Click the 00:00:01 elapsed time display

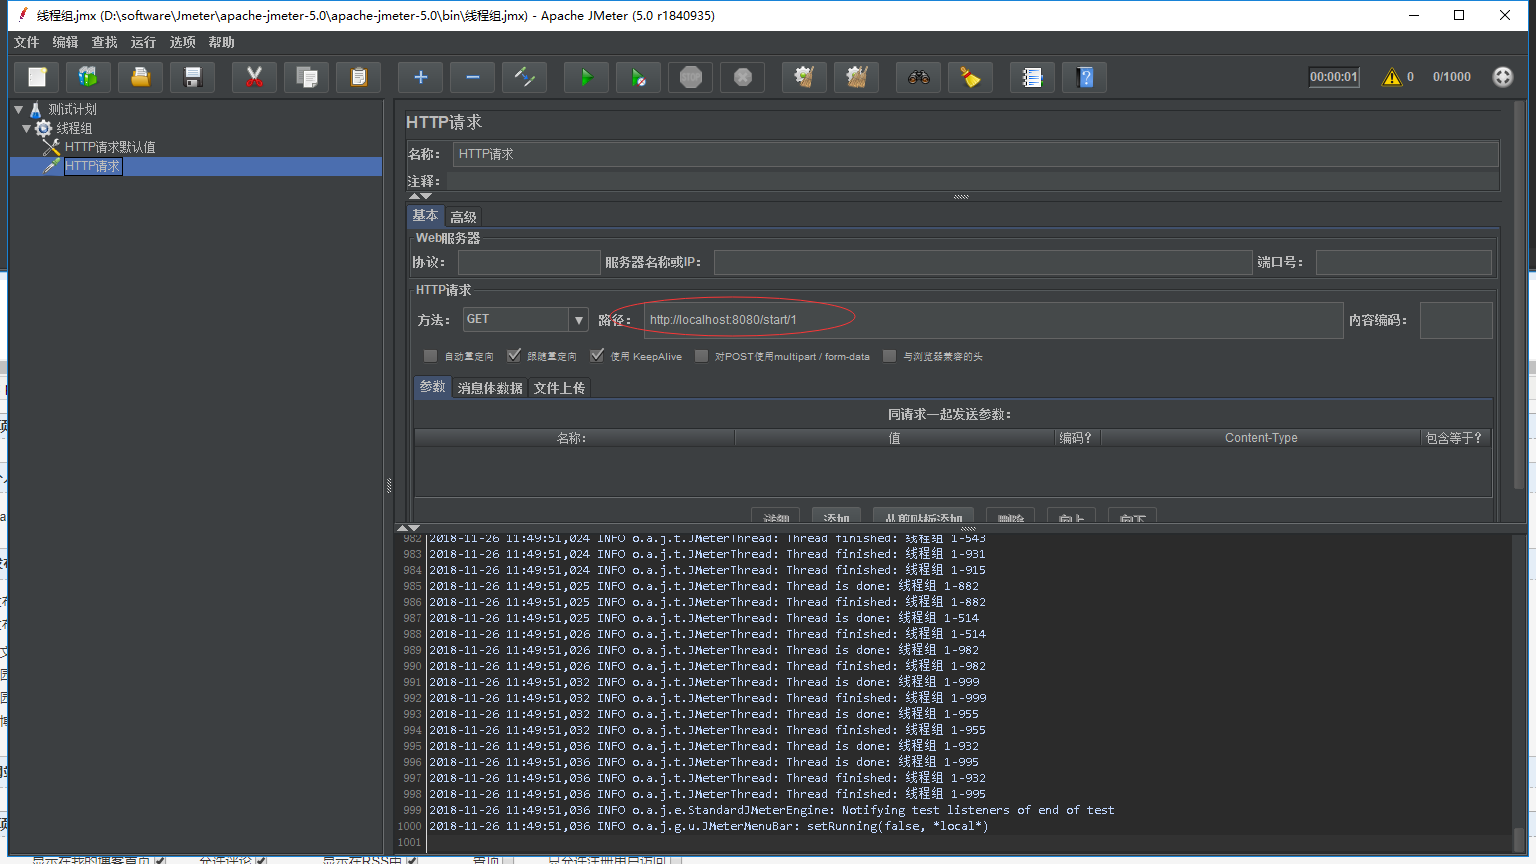[x=1334, y=77]
